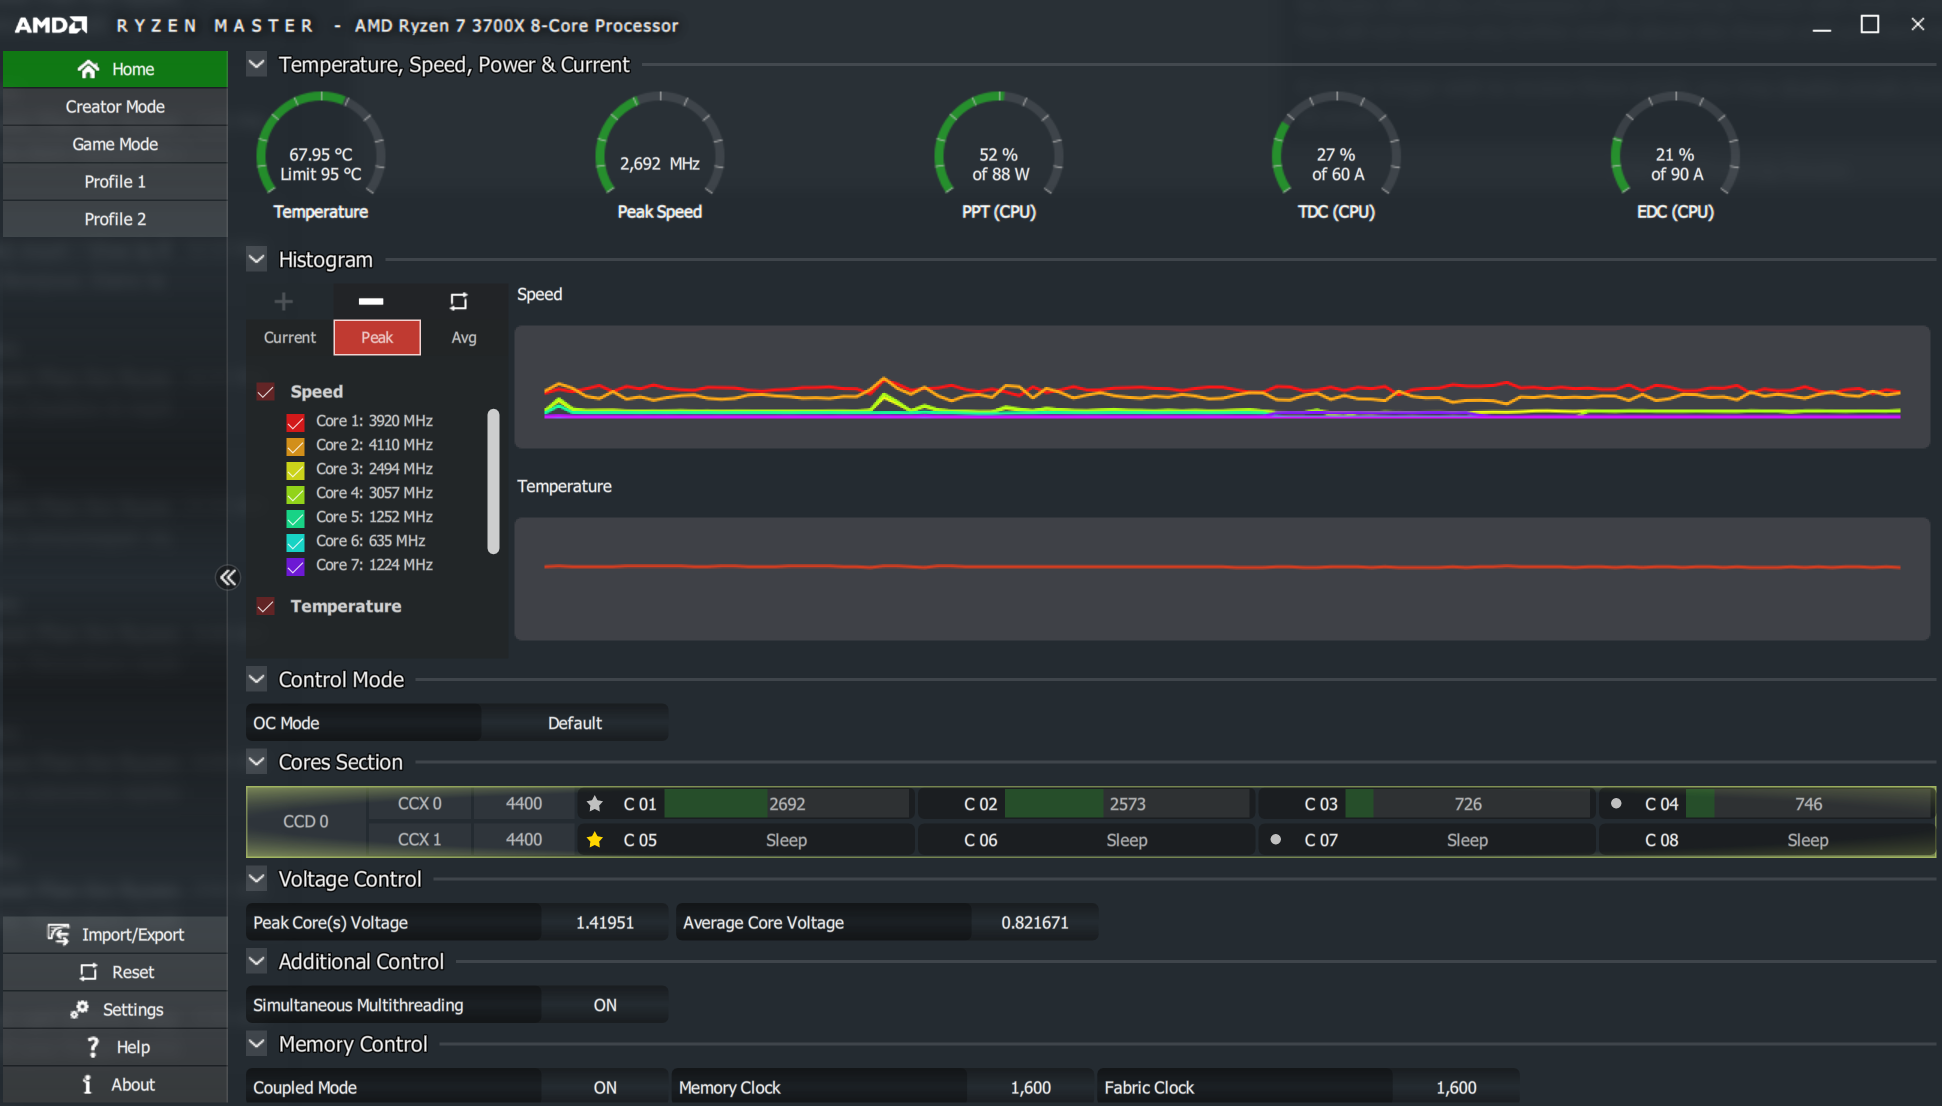
Task: Collapse the Control Mode section
Action: (257, 679)
